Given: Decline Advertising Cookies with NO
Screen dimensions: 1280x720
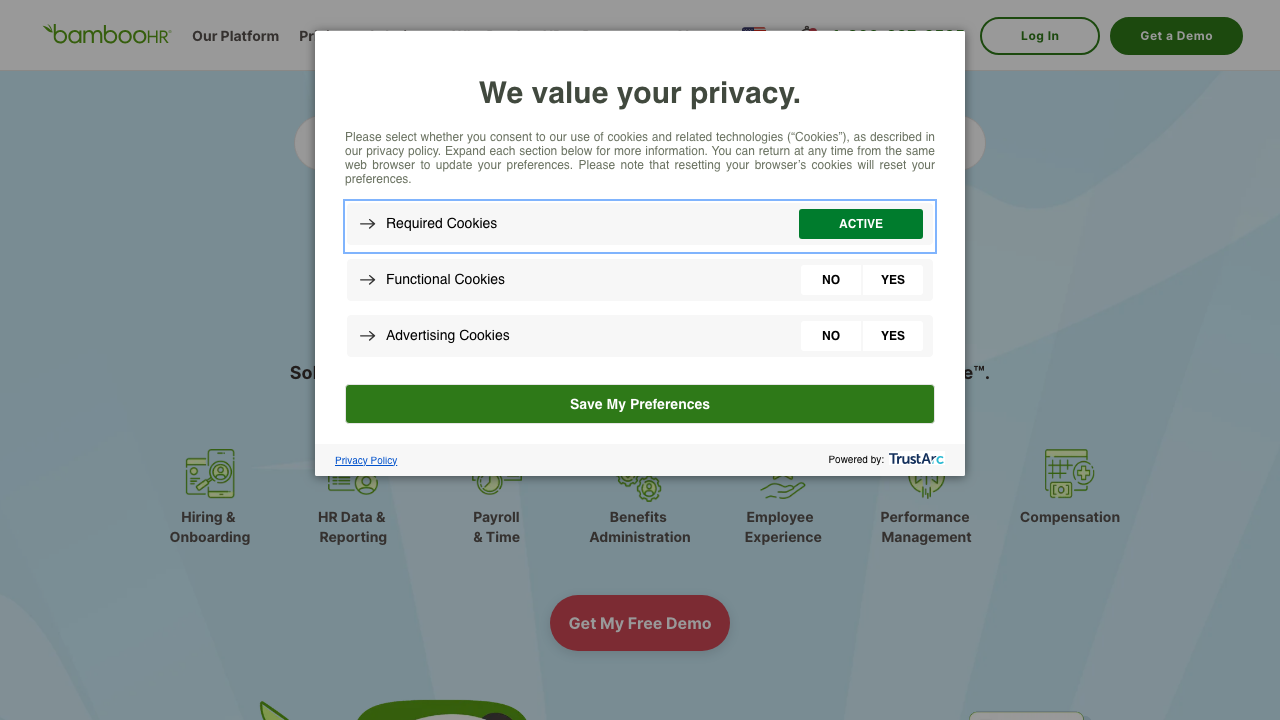Looking at the screenshot, I should tap(831, 335).
